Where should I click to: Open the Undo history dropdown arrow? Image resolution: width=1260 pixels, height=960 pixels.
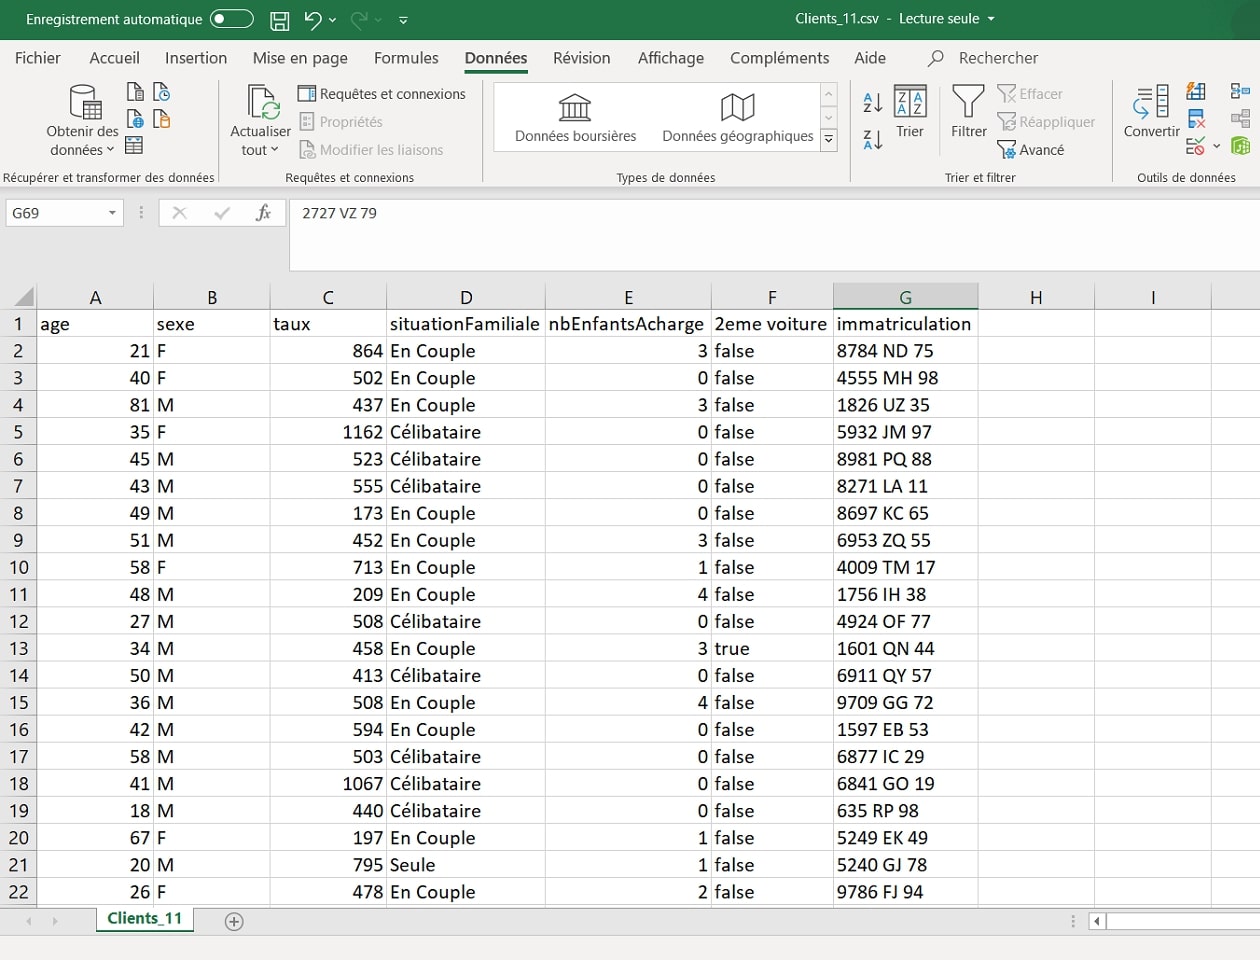coord(333,20)
